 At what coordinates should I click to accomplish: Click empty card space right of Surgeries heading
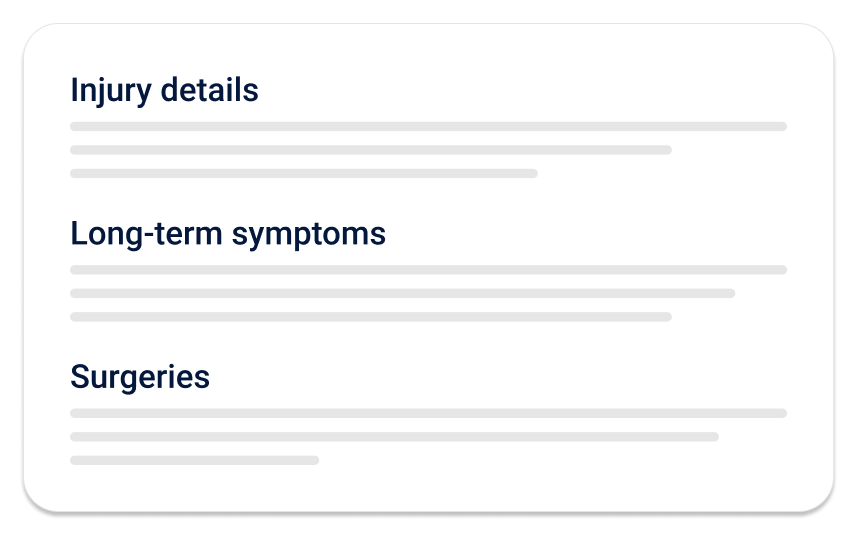point(500,378)
